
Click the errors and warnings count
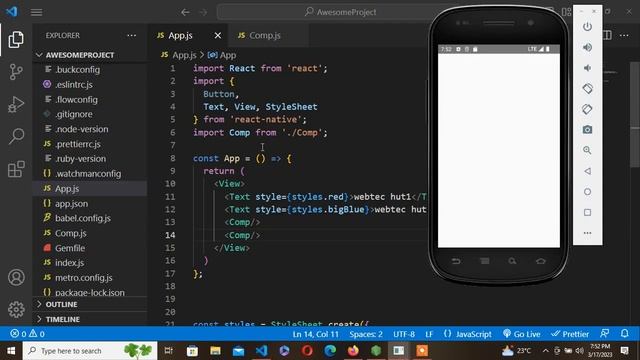pos(27,334)
